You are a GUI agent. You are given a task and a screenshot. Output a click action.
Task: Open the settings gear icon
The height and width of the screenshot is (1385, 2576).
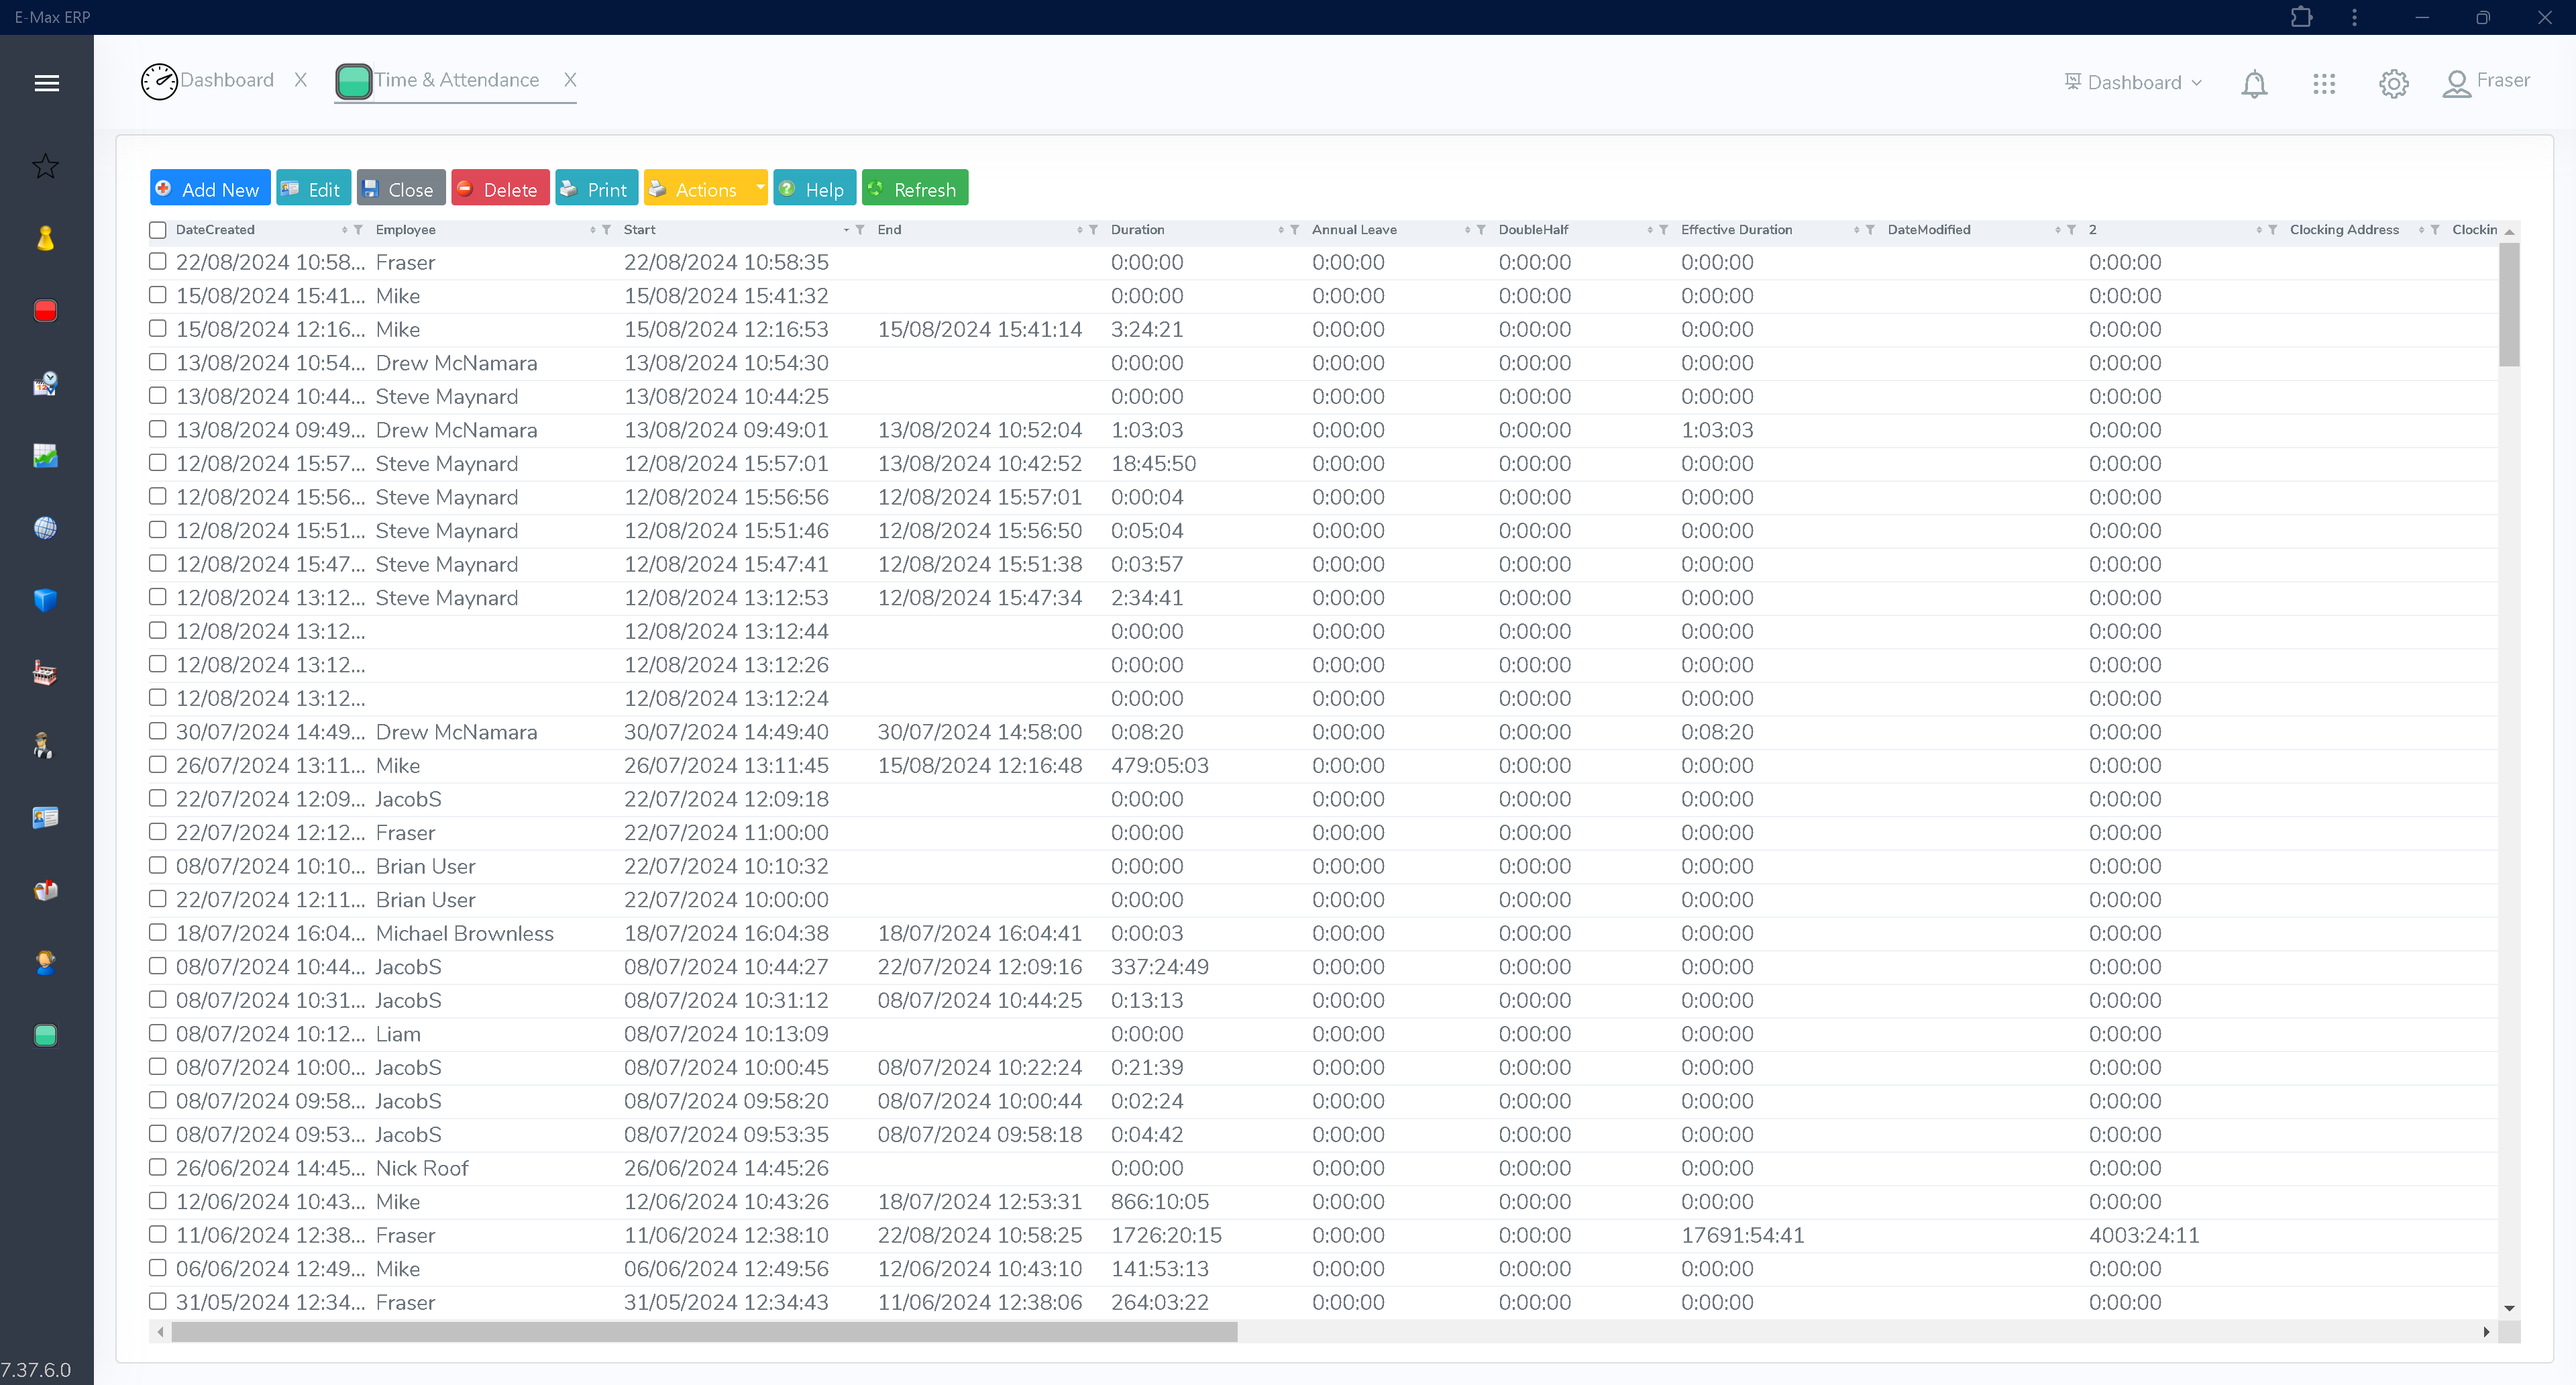(x=2393, y=83)
